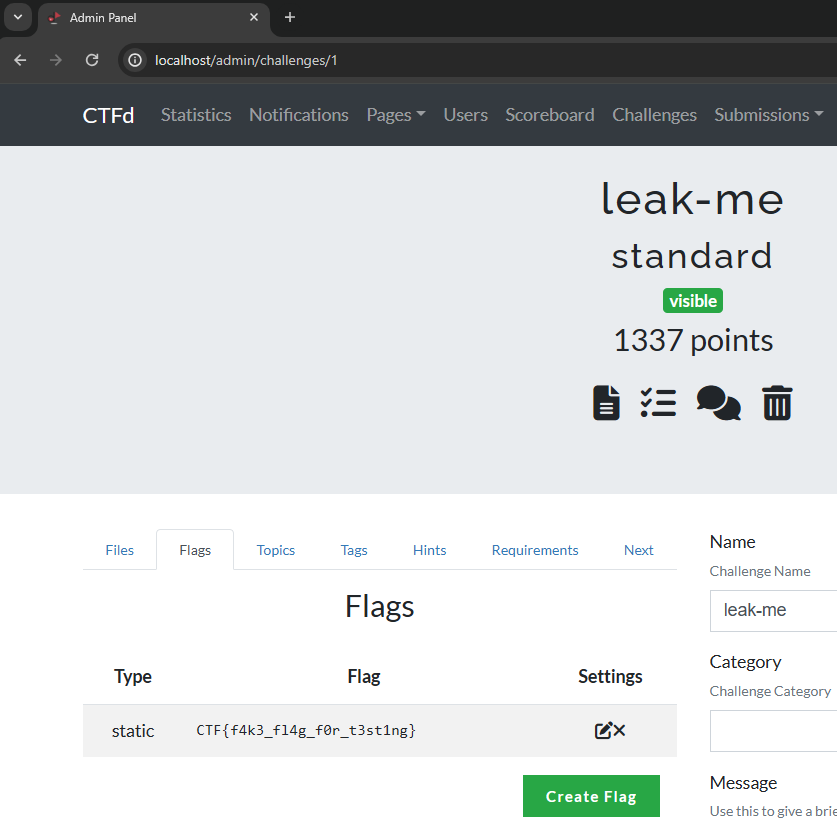
Task: Click the green 'visible' badge
Action: [x=693, y=301]
